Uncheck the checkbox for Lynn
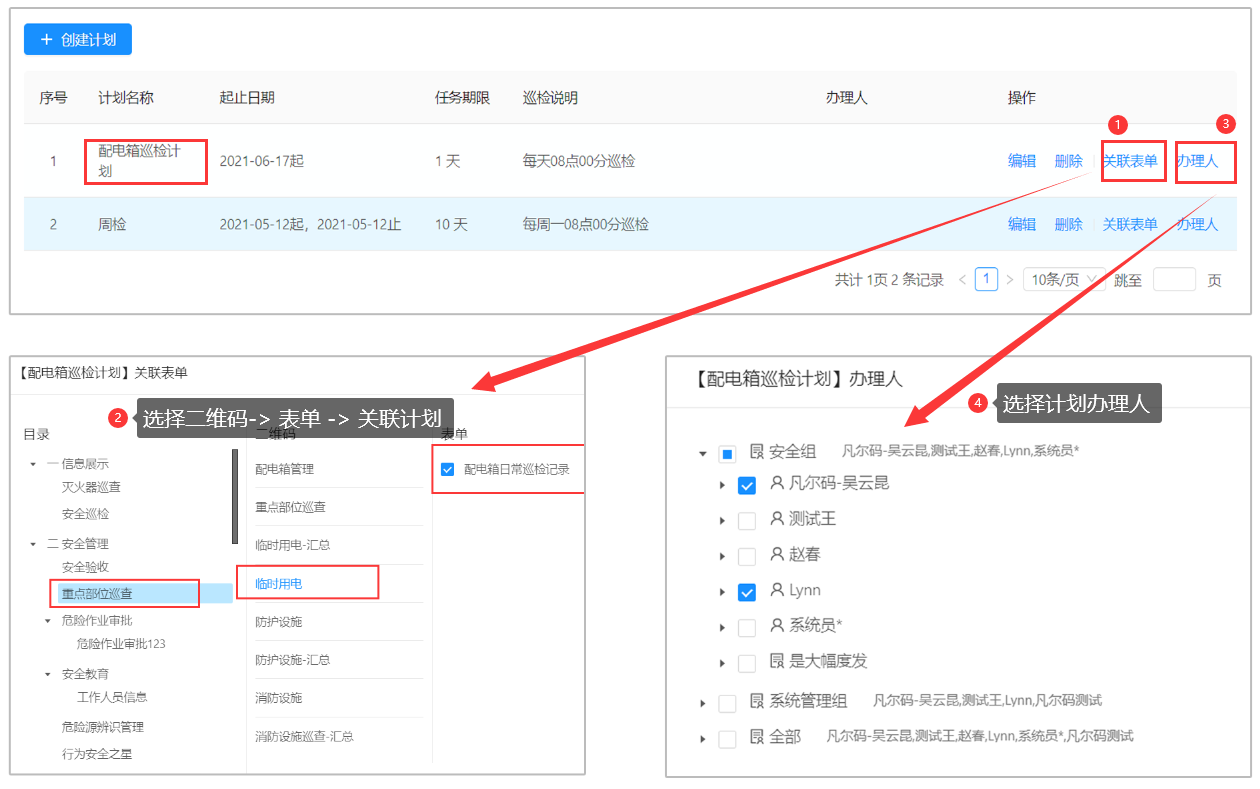Screen dimensions: 1260x789 point(745,592)
